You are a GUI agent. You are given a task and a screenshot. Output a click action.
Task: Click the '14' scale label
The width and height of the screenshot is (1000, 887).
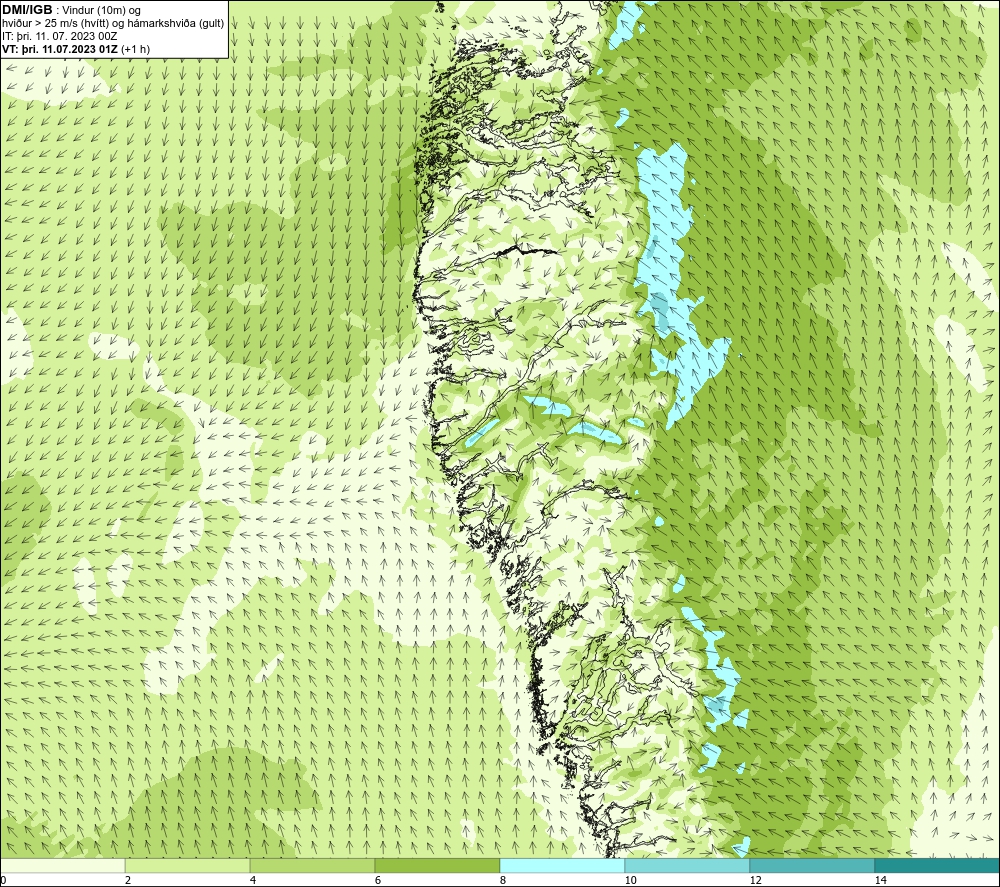880,880
